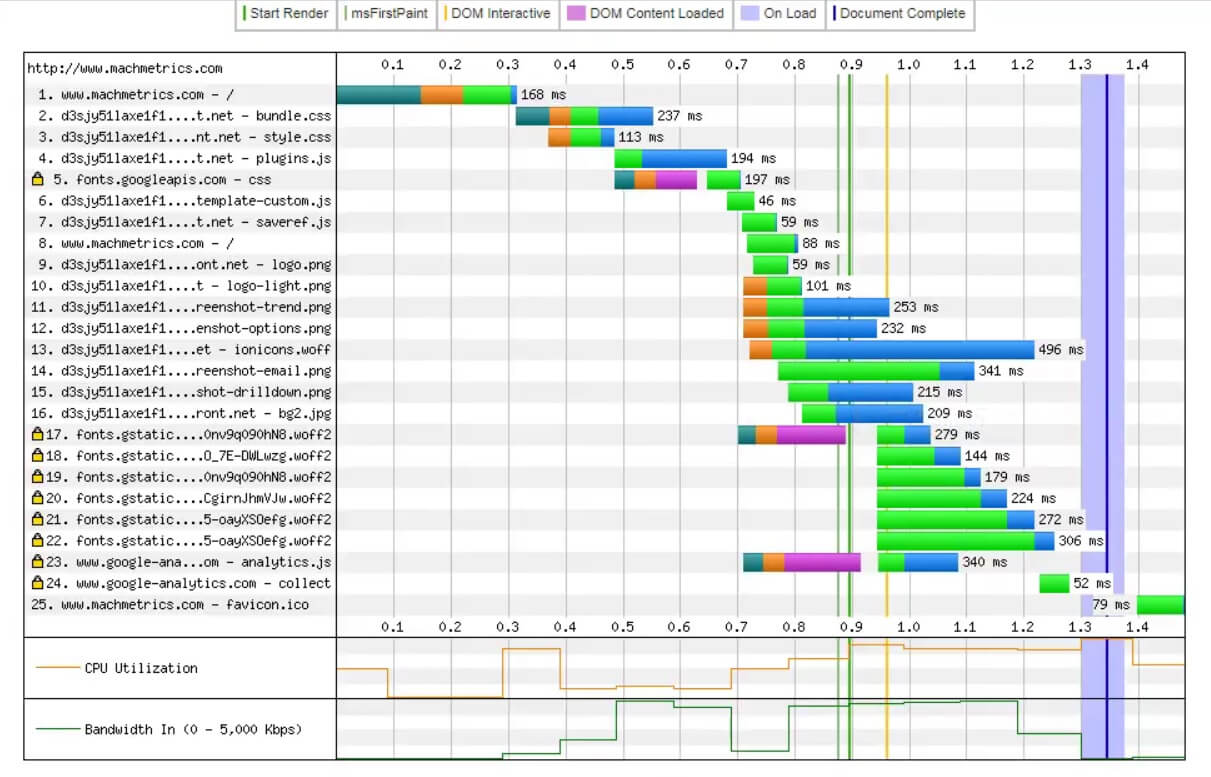Image resolution: width=1211 pixels, height=777 pixels.
Task: Click the purple DOM Content Loaded swatch
Action: tap(575, 14)
